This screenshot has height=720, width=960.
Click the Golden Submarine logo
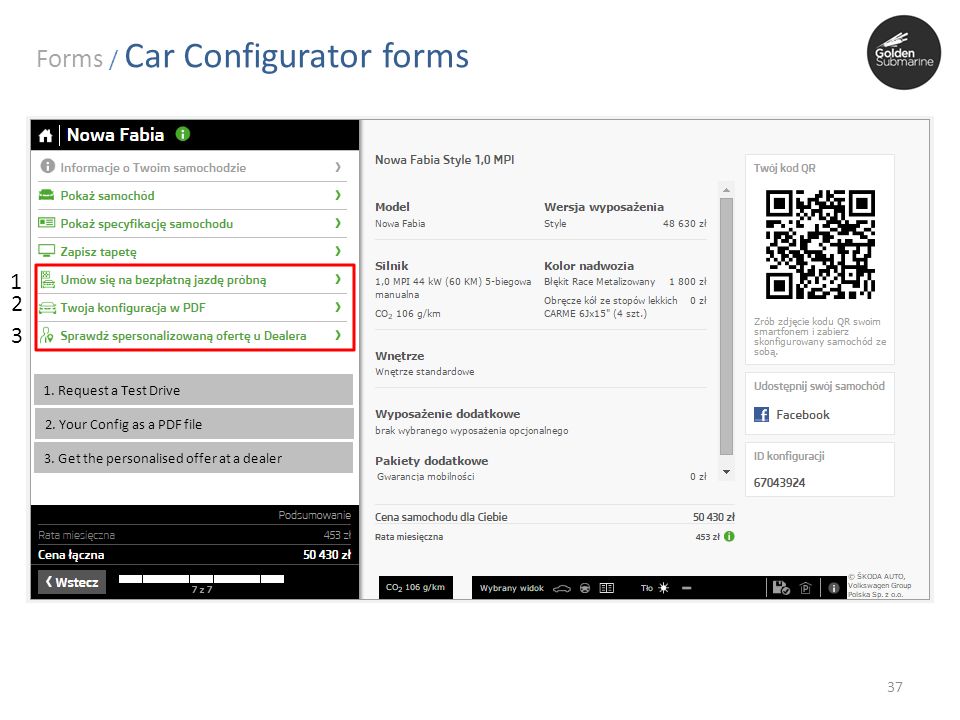904,53
